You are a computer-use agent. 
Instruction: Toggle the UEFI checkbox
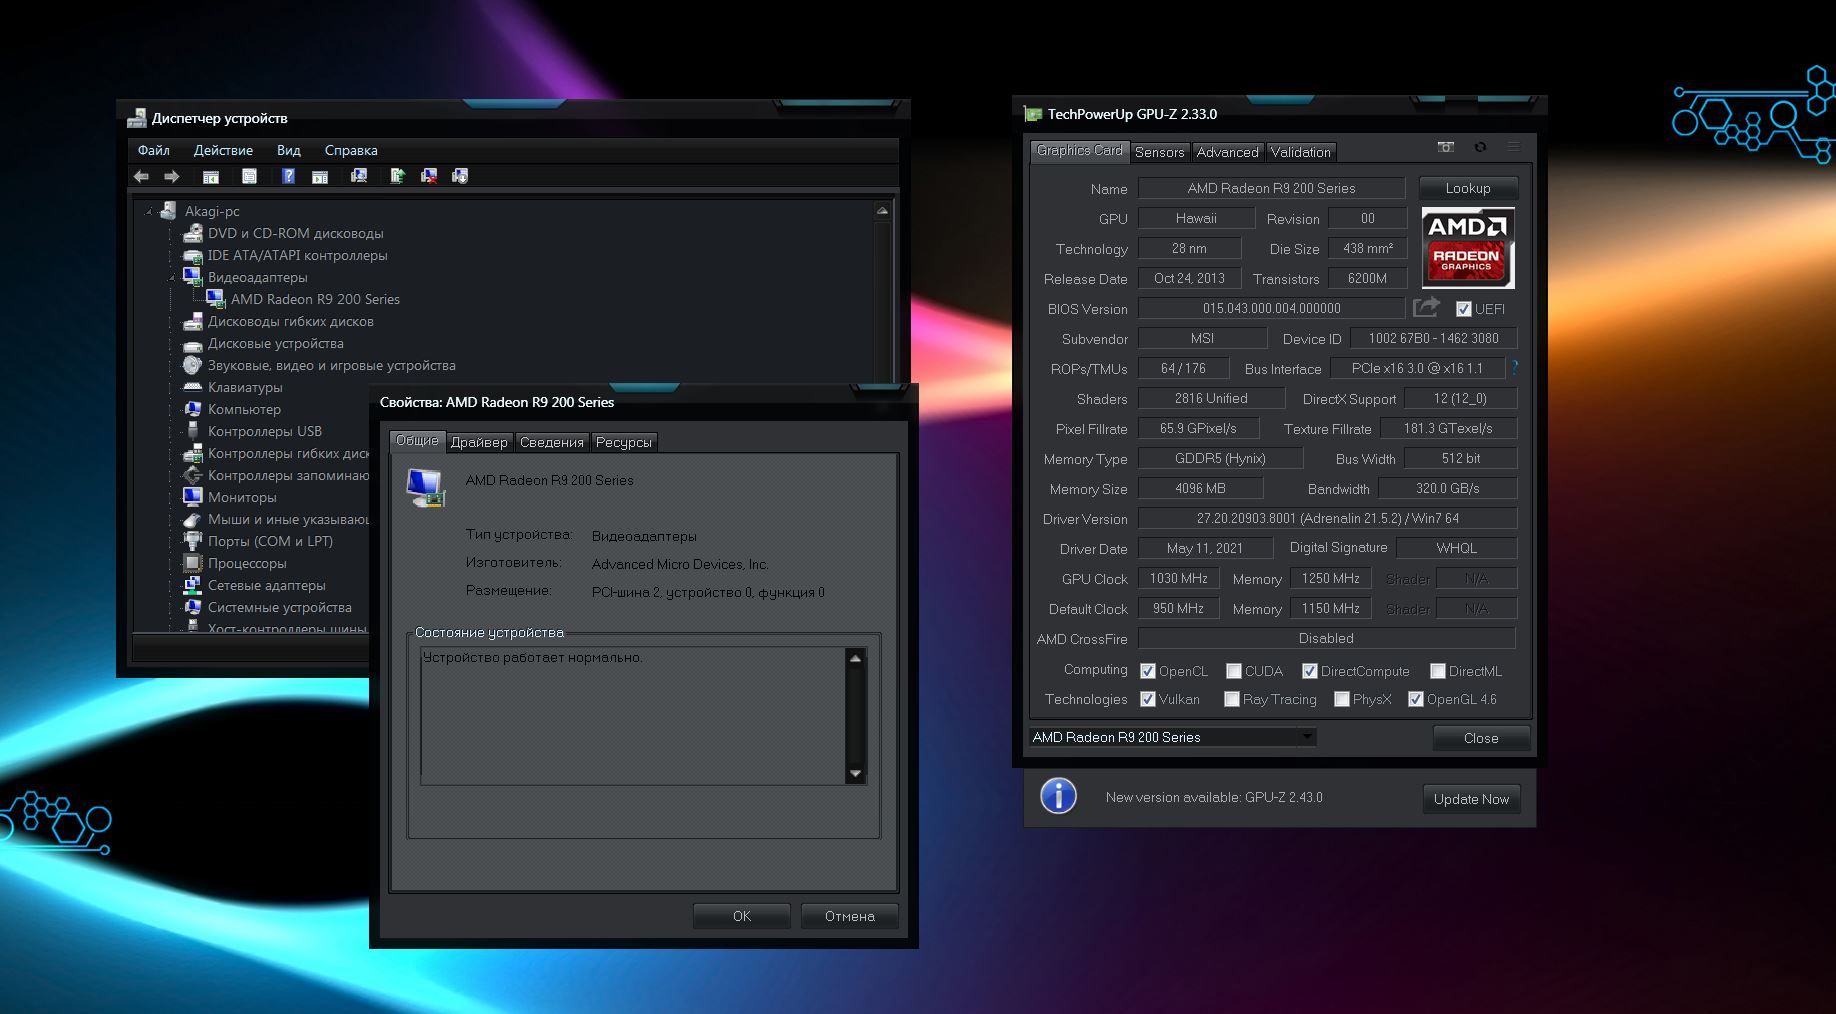(1464, 309)
